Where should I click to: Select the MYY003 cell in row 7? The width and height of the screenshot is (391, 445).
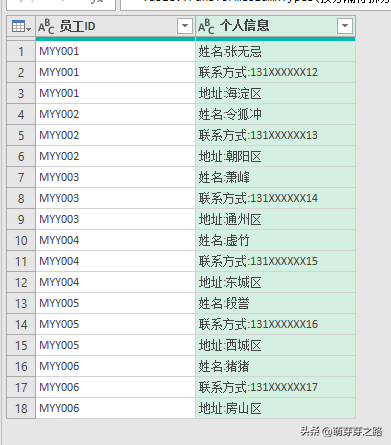115,177
